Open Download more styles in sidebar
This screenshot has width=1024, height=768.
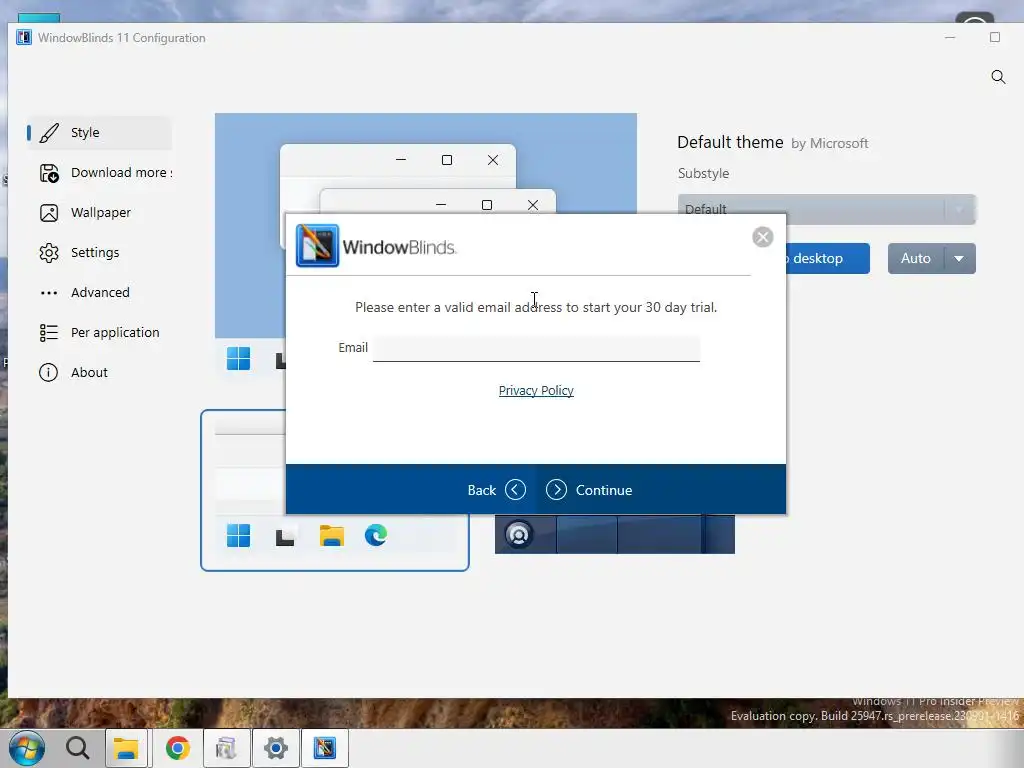99,173
